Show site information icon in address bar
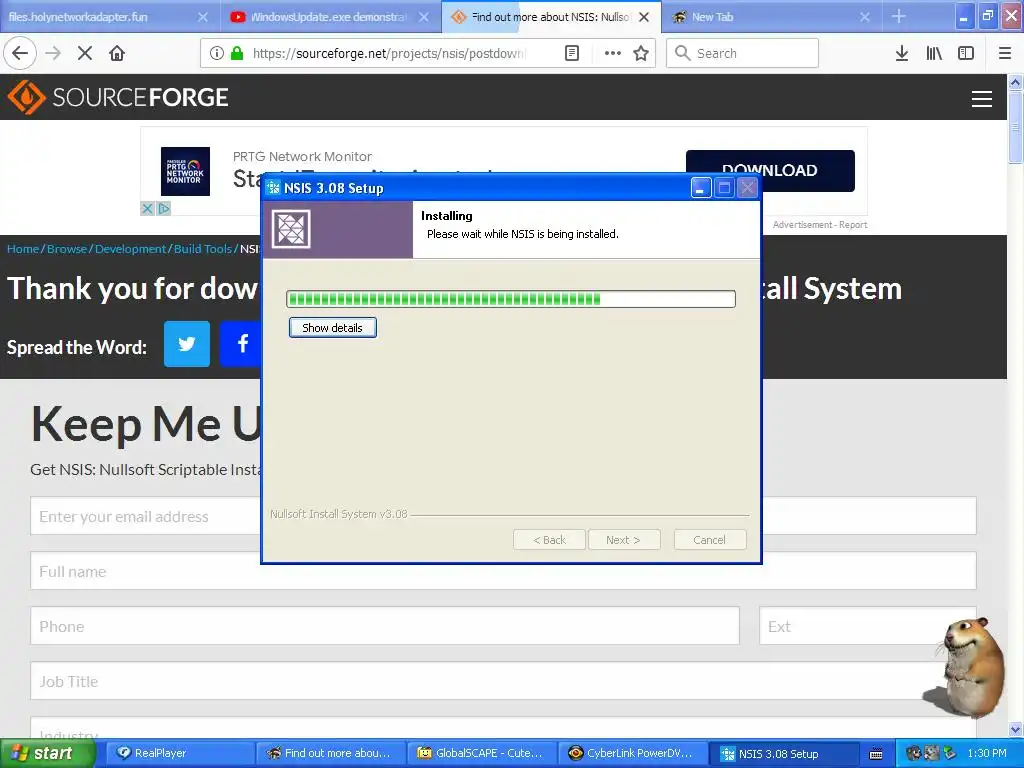Screen dimensions: 1024x768 [216, 53]
